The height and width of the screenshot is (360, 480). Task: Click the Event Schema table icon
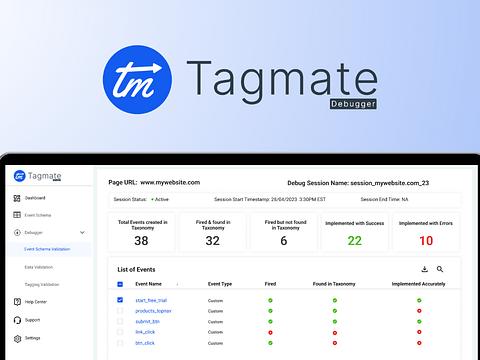pyautogui.click(x=17, y=215)
